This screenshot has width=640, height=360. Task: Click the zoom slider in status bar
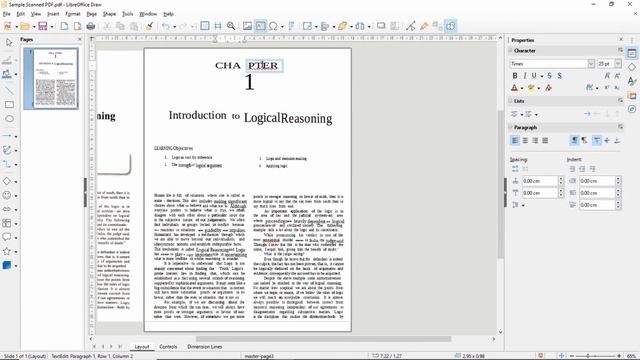[x=596, y=356]
